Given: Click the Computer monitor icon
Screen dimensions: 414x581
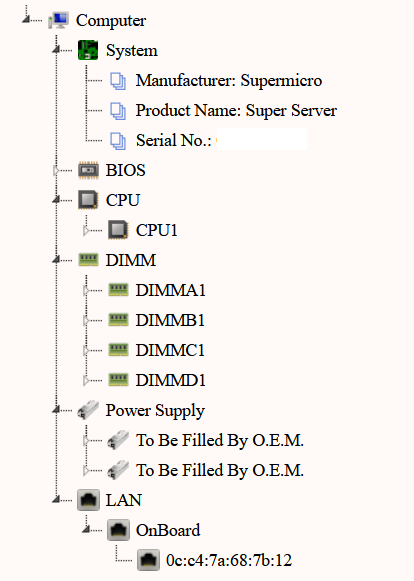Looking at the screenshot, I should pyautogui.click(x=59, y=20).
